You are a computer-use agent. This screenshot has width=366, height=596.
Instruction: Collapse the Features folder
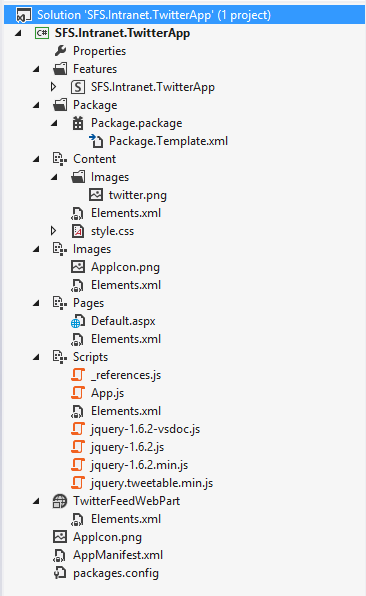(x=36, y=69)
